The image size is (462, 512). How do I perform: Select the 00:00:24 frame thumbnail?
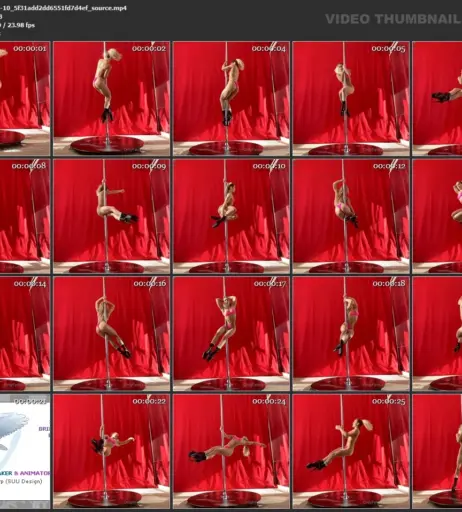pos(231,451)
